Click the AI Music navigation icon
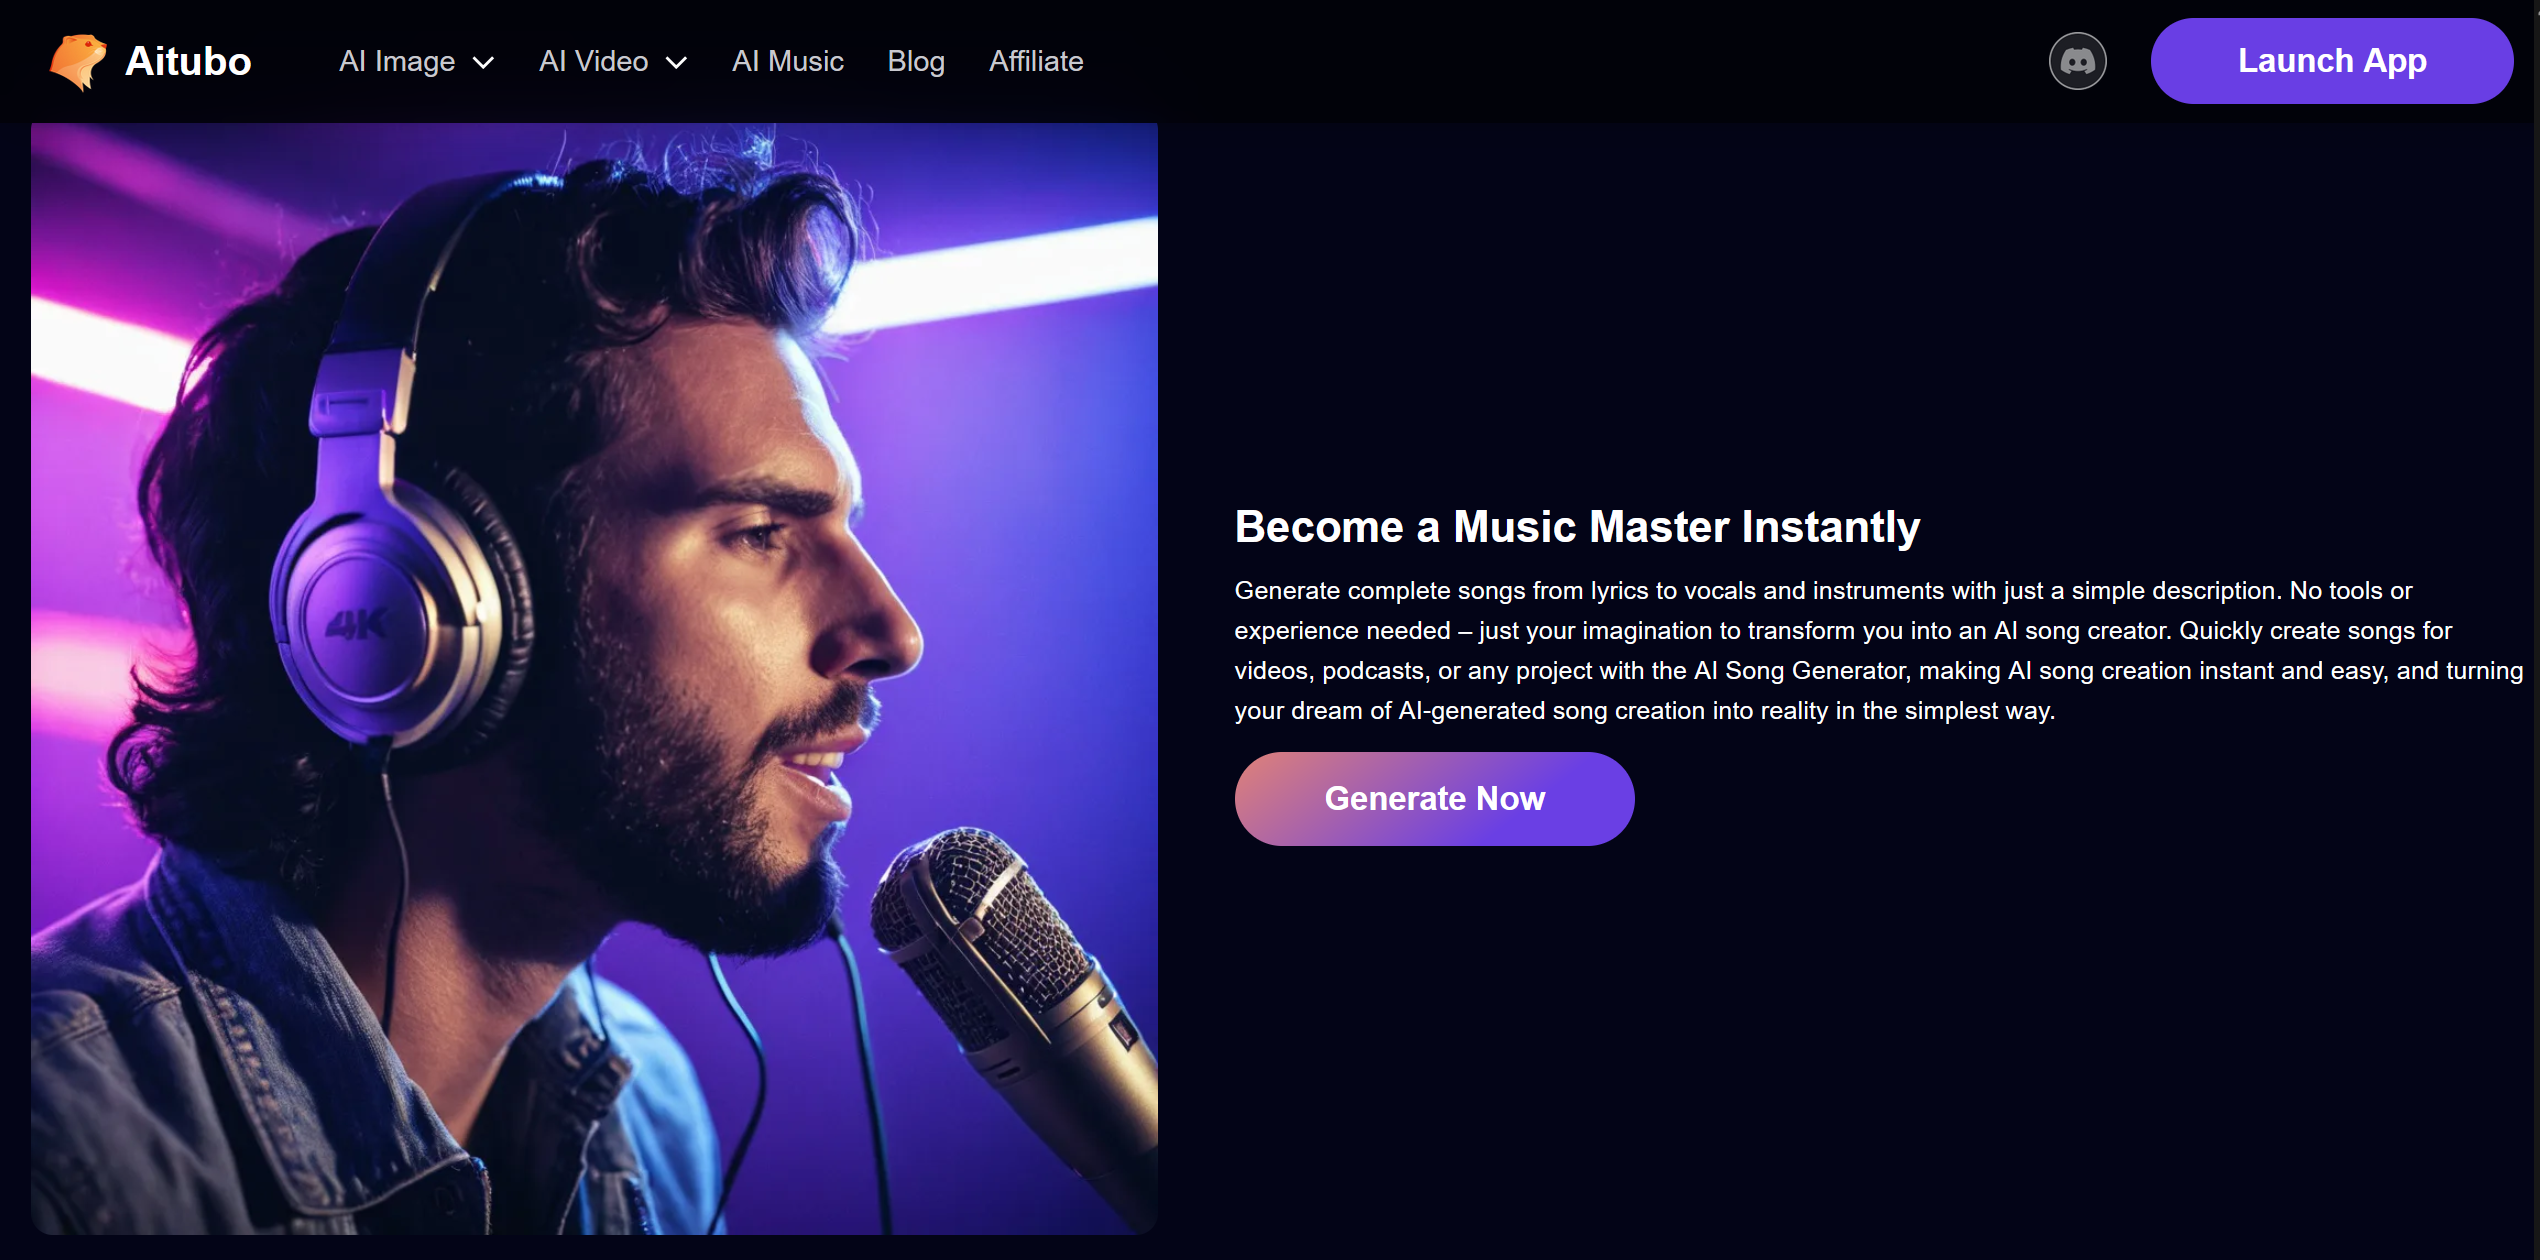 (789, 60)
